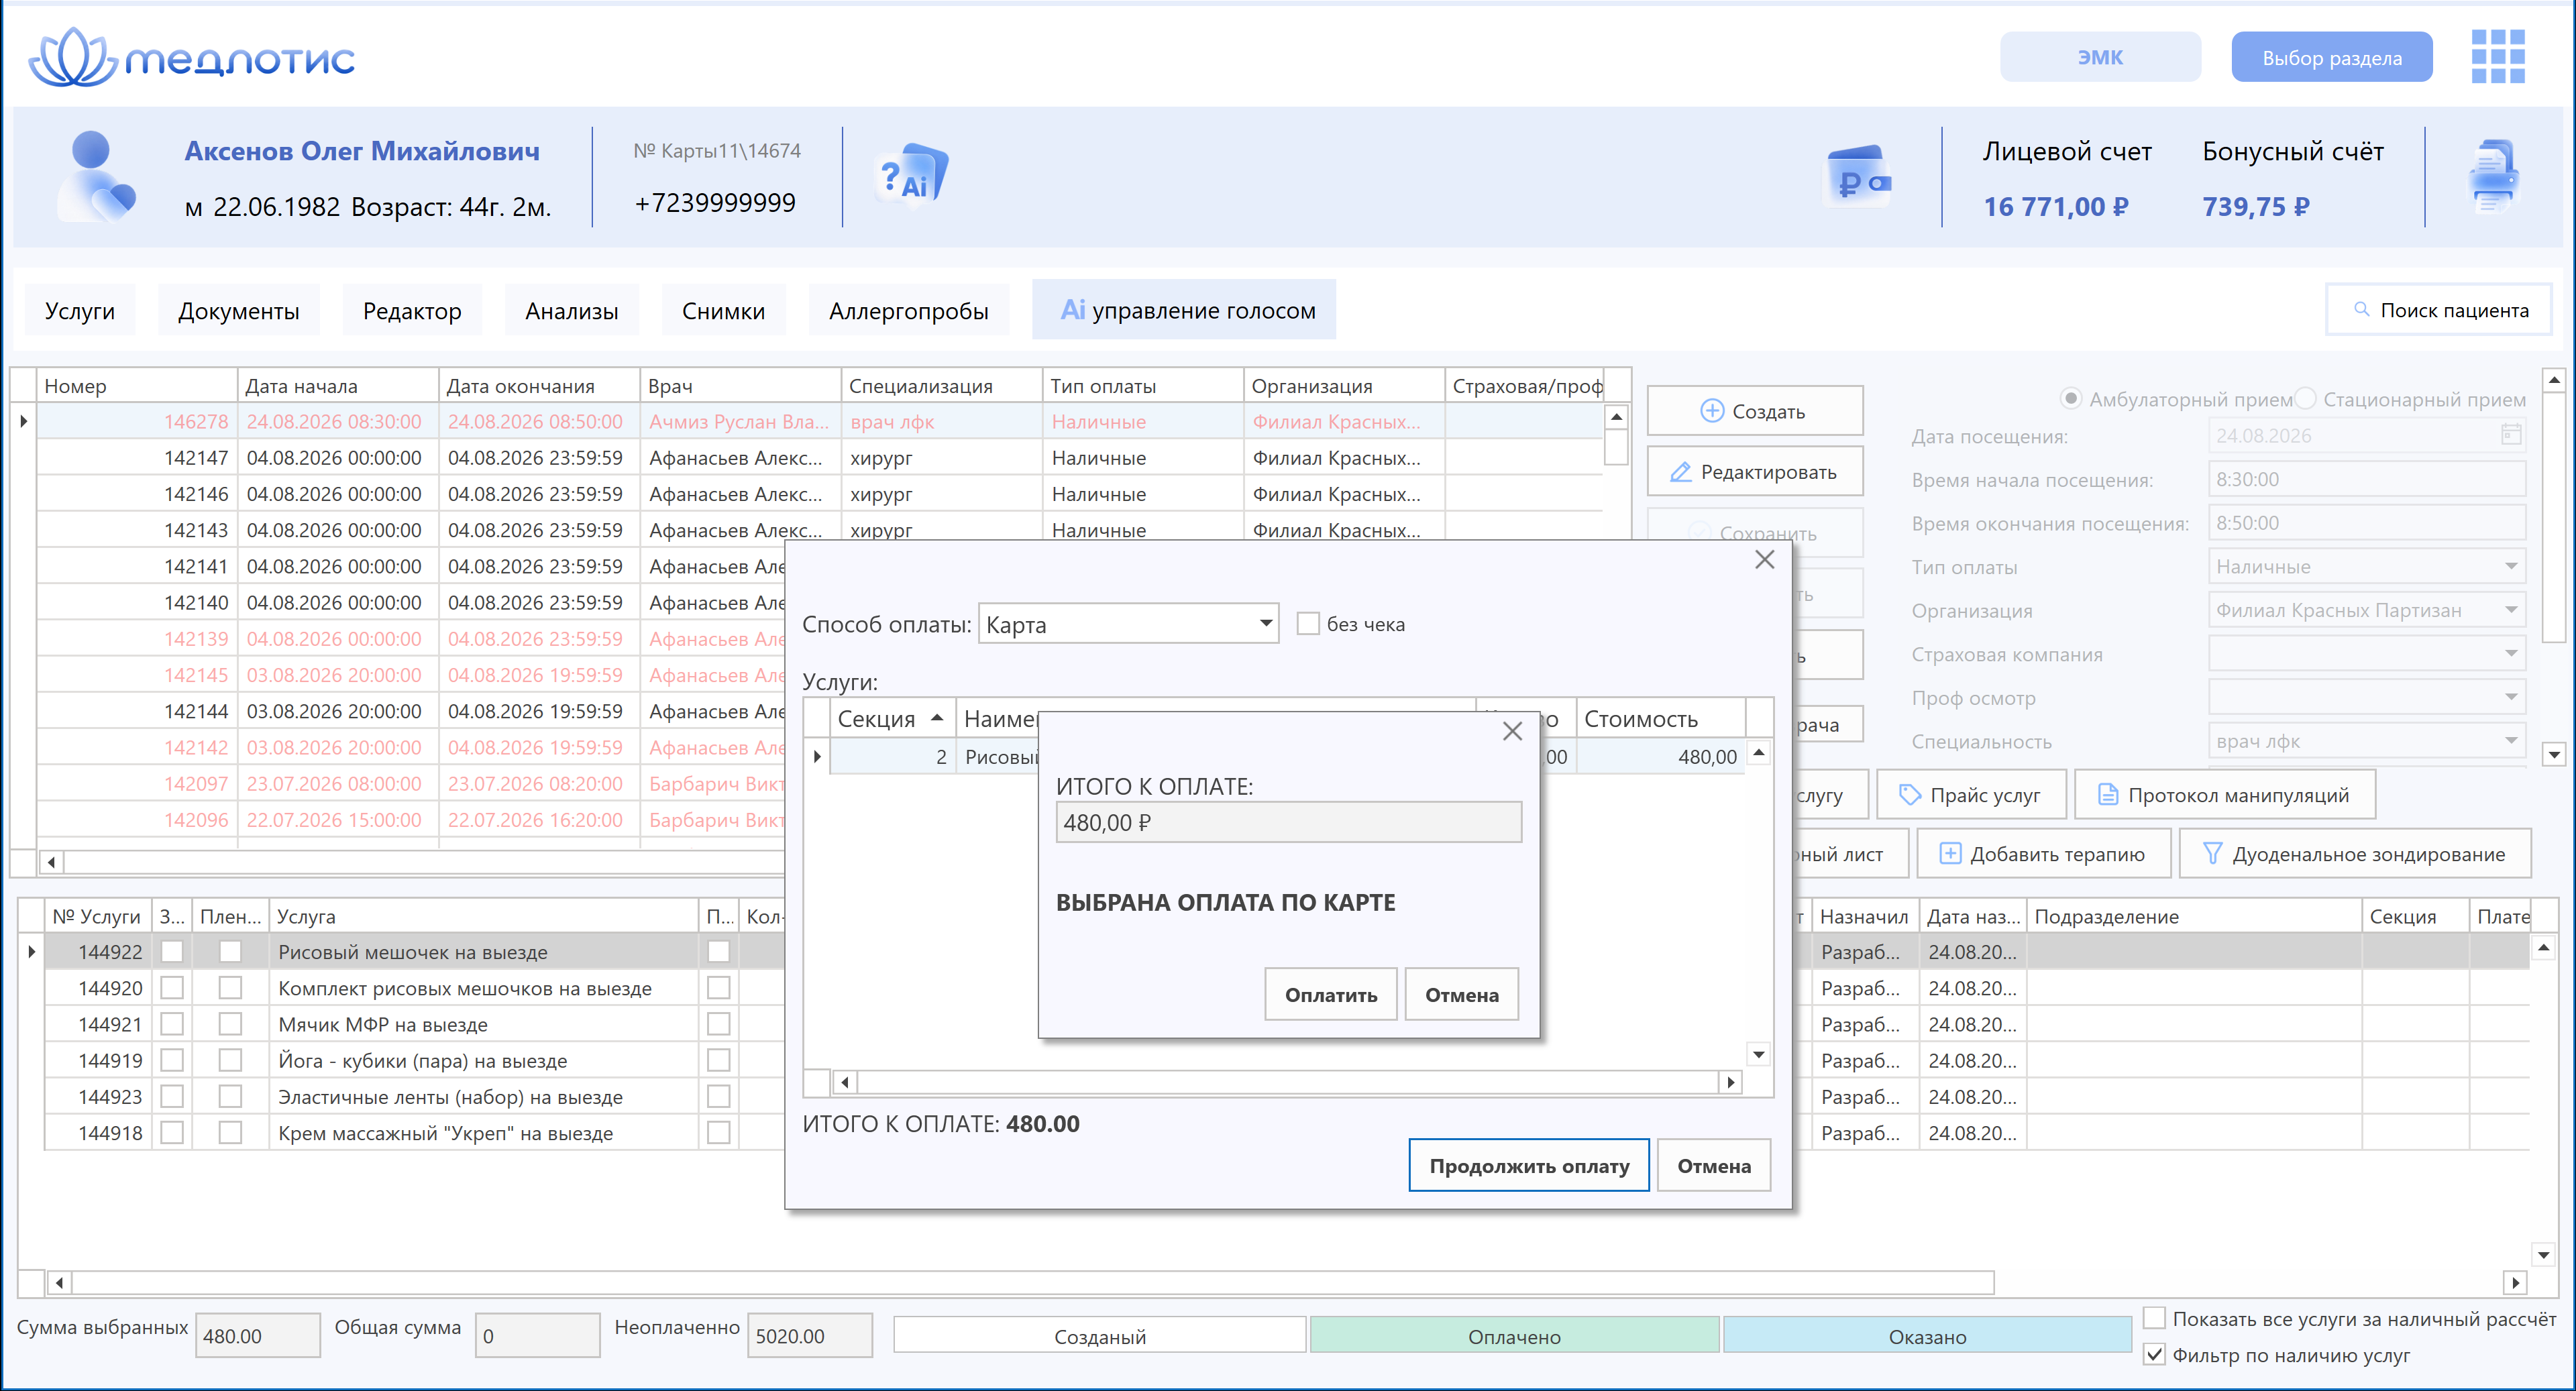The width and height of the screenshot is (2576, 1391).
Task: Open Прайс услуг price tag button
Action: 1971,795
